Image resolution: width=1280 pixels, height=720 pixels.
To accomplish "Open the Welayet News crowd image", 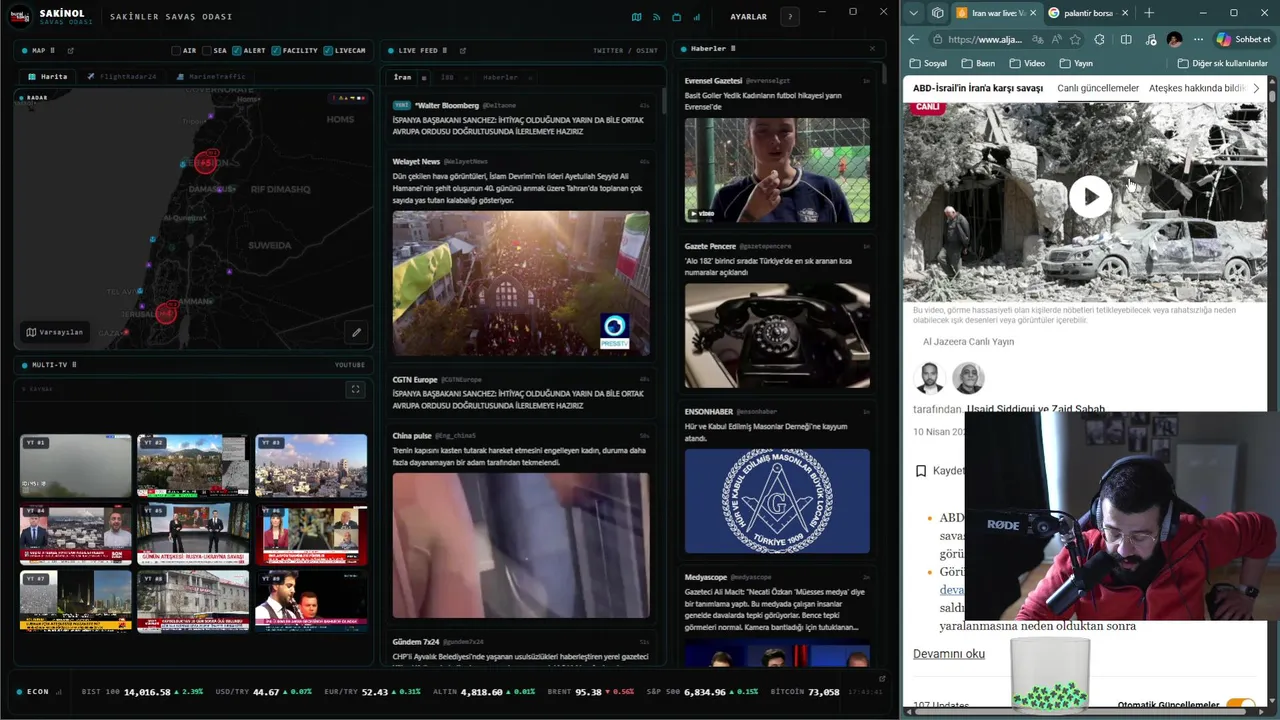I will (521, 283).
